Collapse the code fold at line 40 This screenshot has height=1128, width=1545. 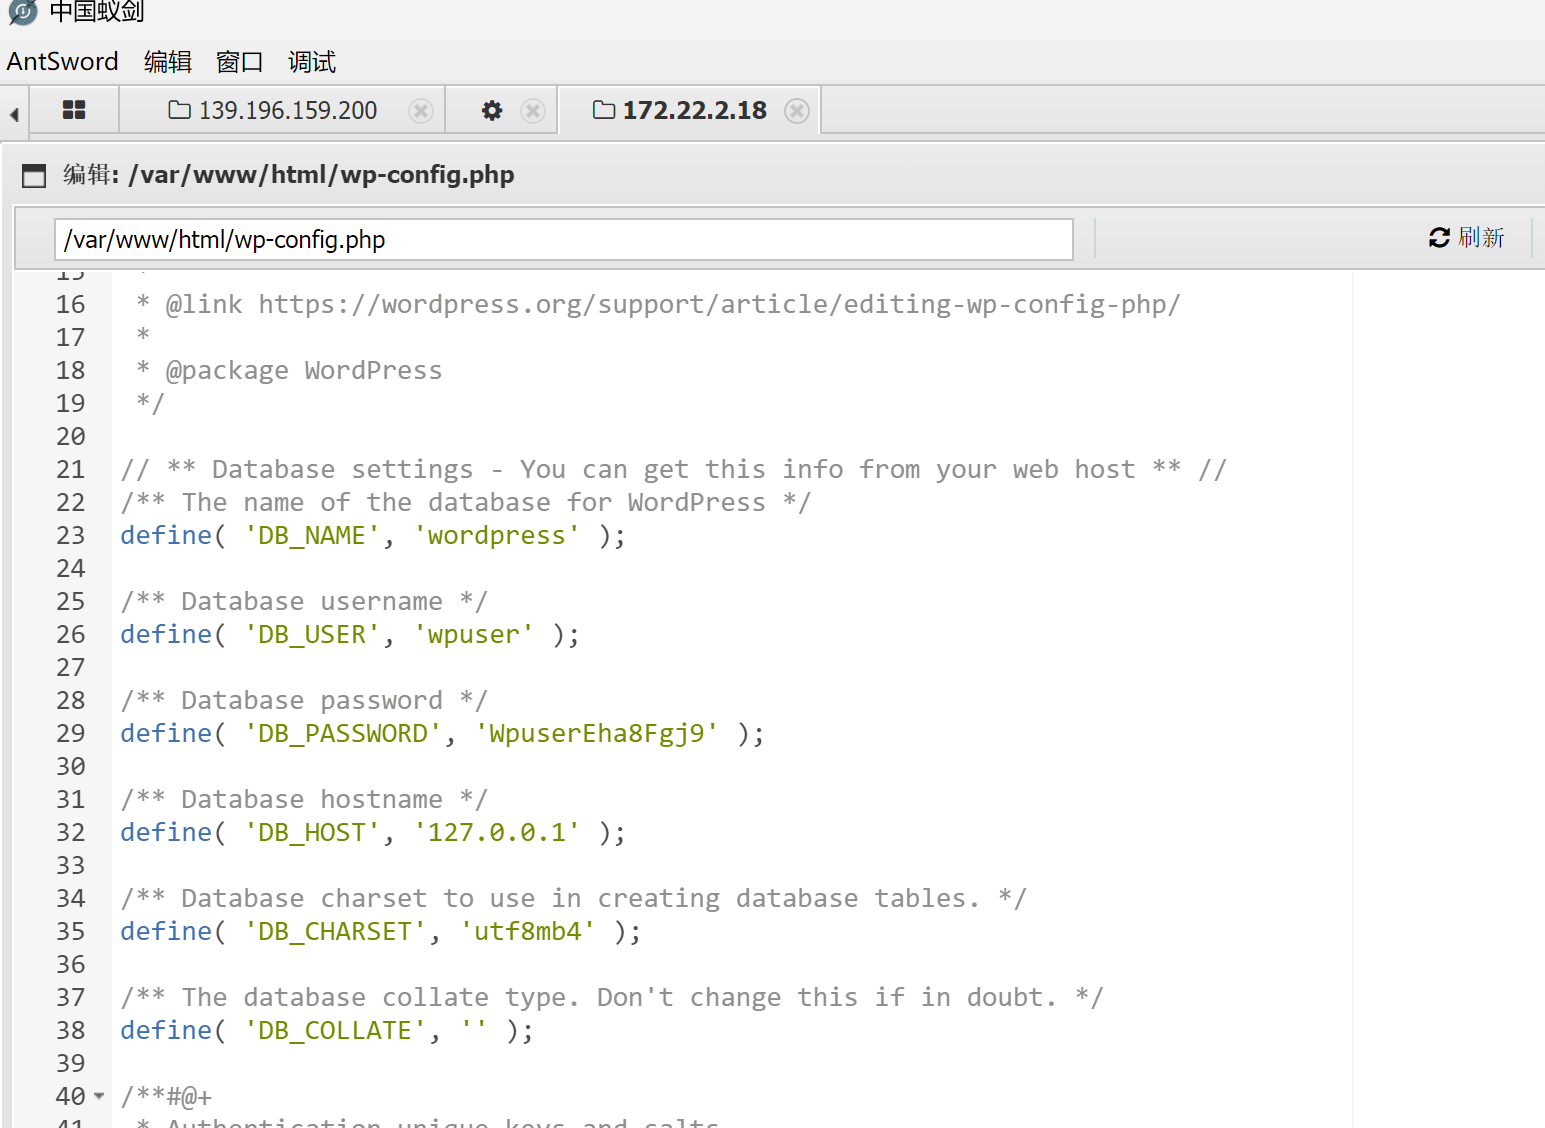click(99, 1096)
